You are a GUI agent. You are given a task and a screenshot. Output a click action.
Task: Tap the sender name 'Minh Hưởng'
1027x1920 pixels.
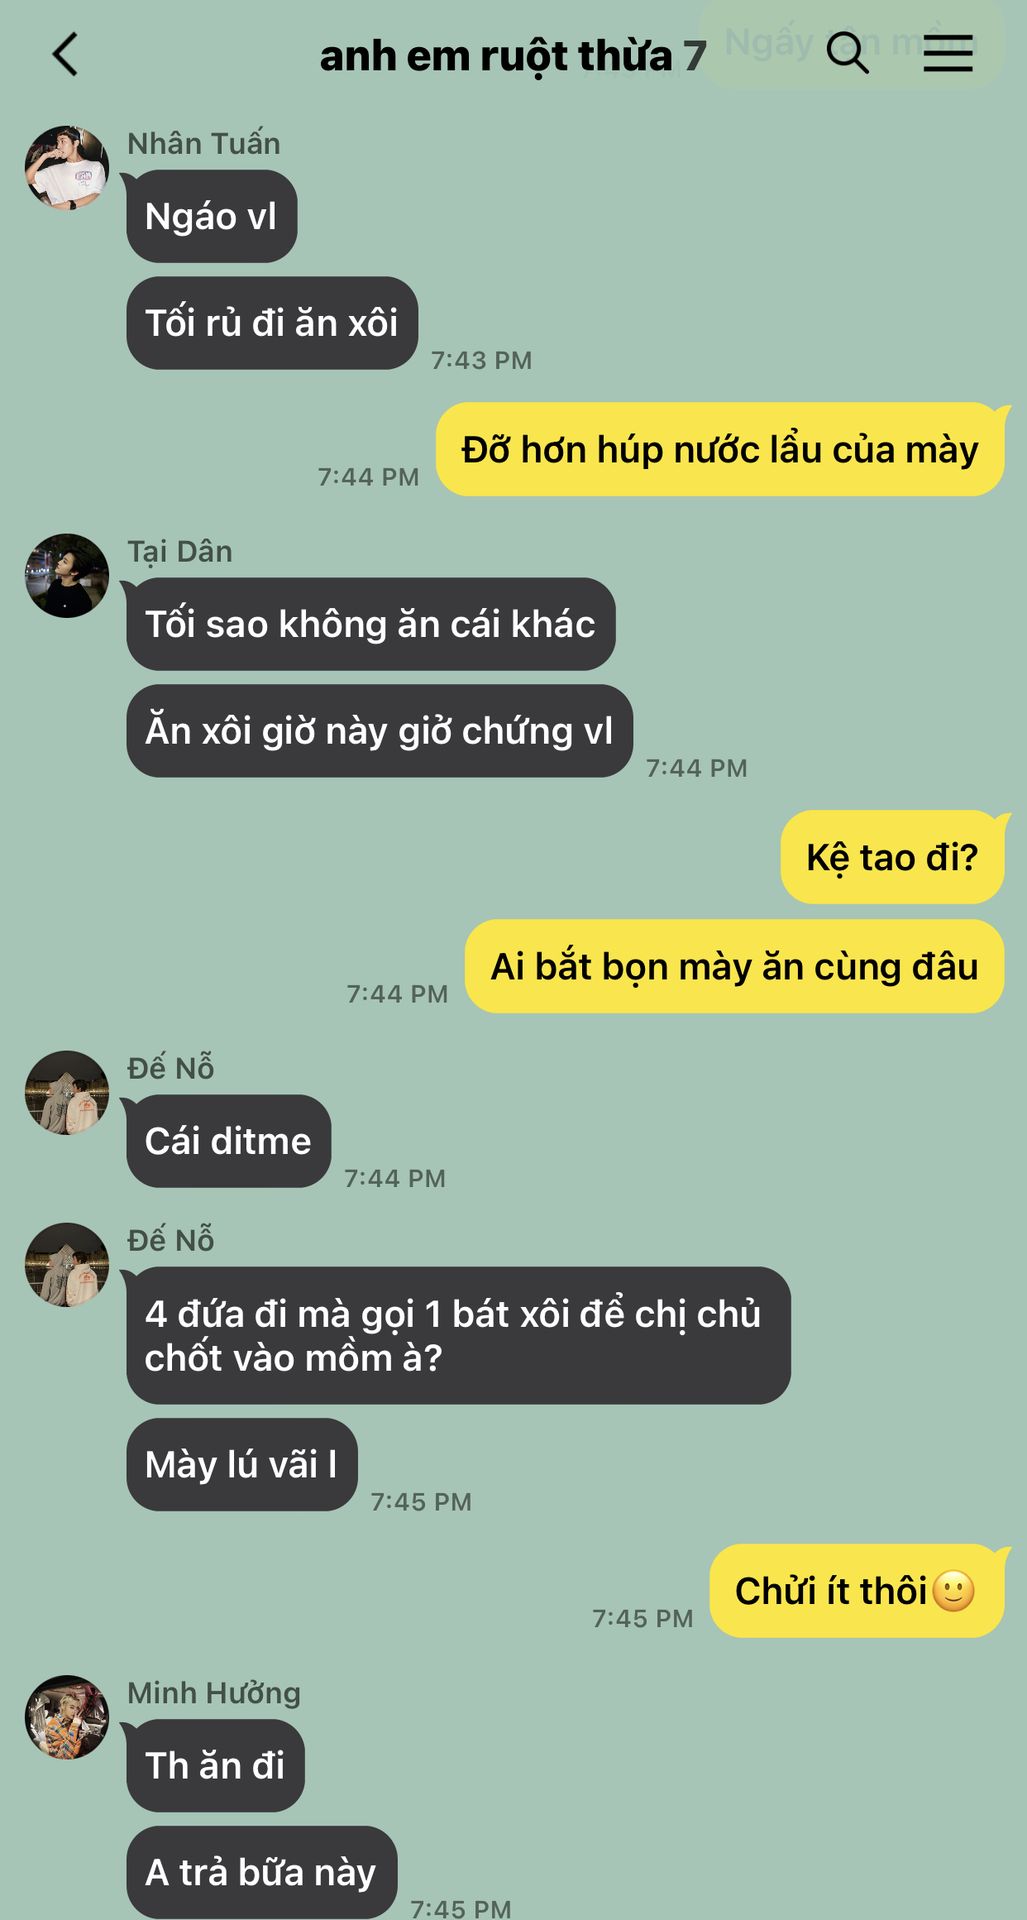(x=214, y=1693)
